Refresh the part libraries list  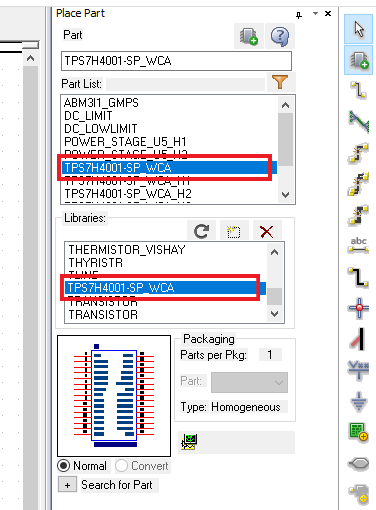pos(201,231)
